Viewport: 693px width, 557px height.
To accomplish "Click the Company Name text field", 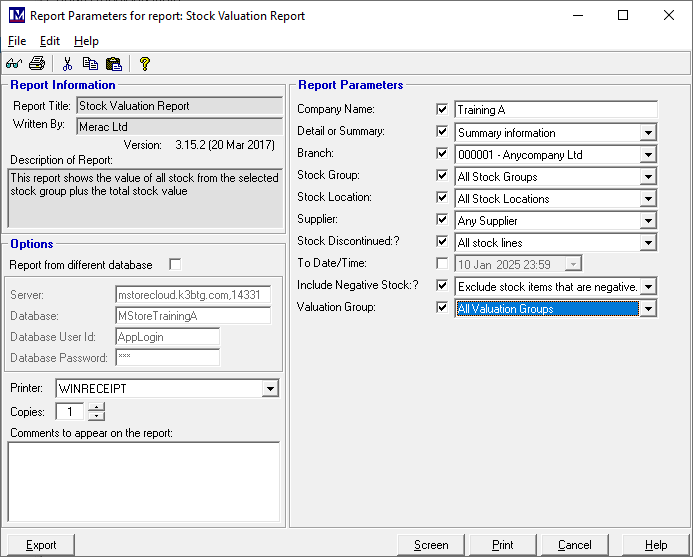I will pos(555,110).
